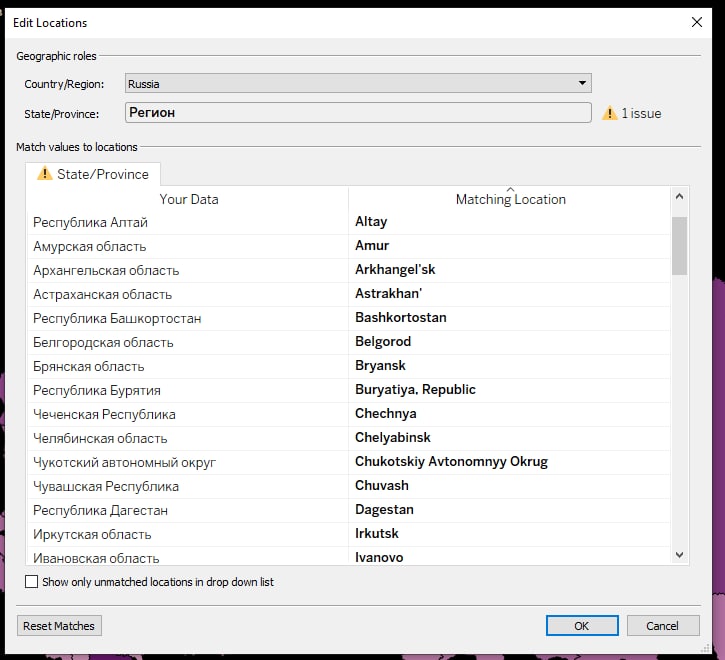Click warning icon on State/Province tab

point(44,174)
